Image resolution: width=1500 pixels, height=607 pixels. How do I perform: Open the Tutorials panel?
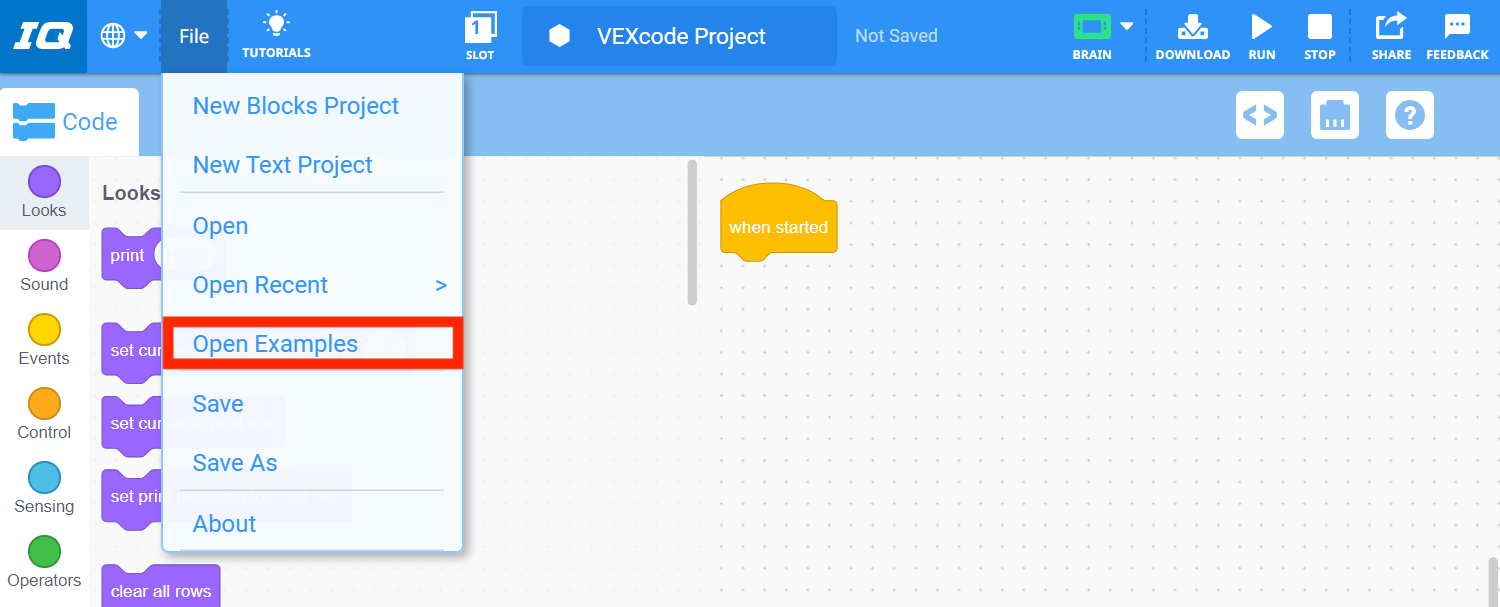(x=276, y=36)
